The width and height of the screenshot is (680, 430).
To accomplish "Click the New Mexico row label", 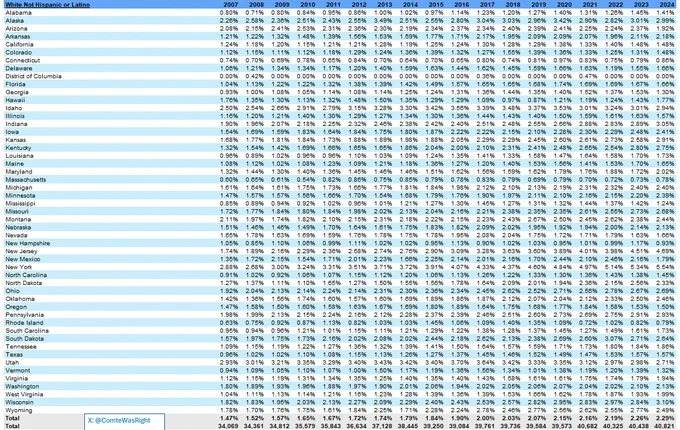I will coord(23,259).
